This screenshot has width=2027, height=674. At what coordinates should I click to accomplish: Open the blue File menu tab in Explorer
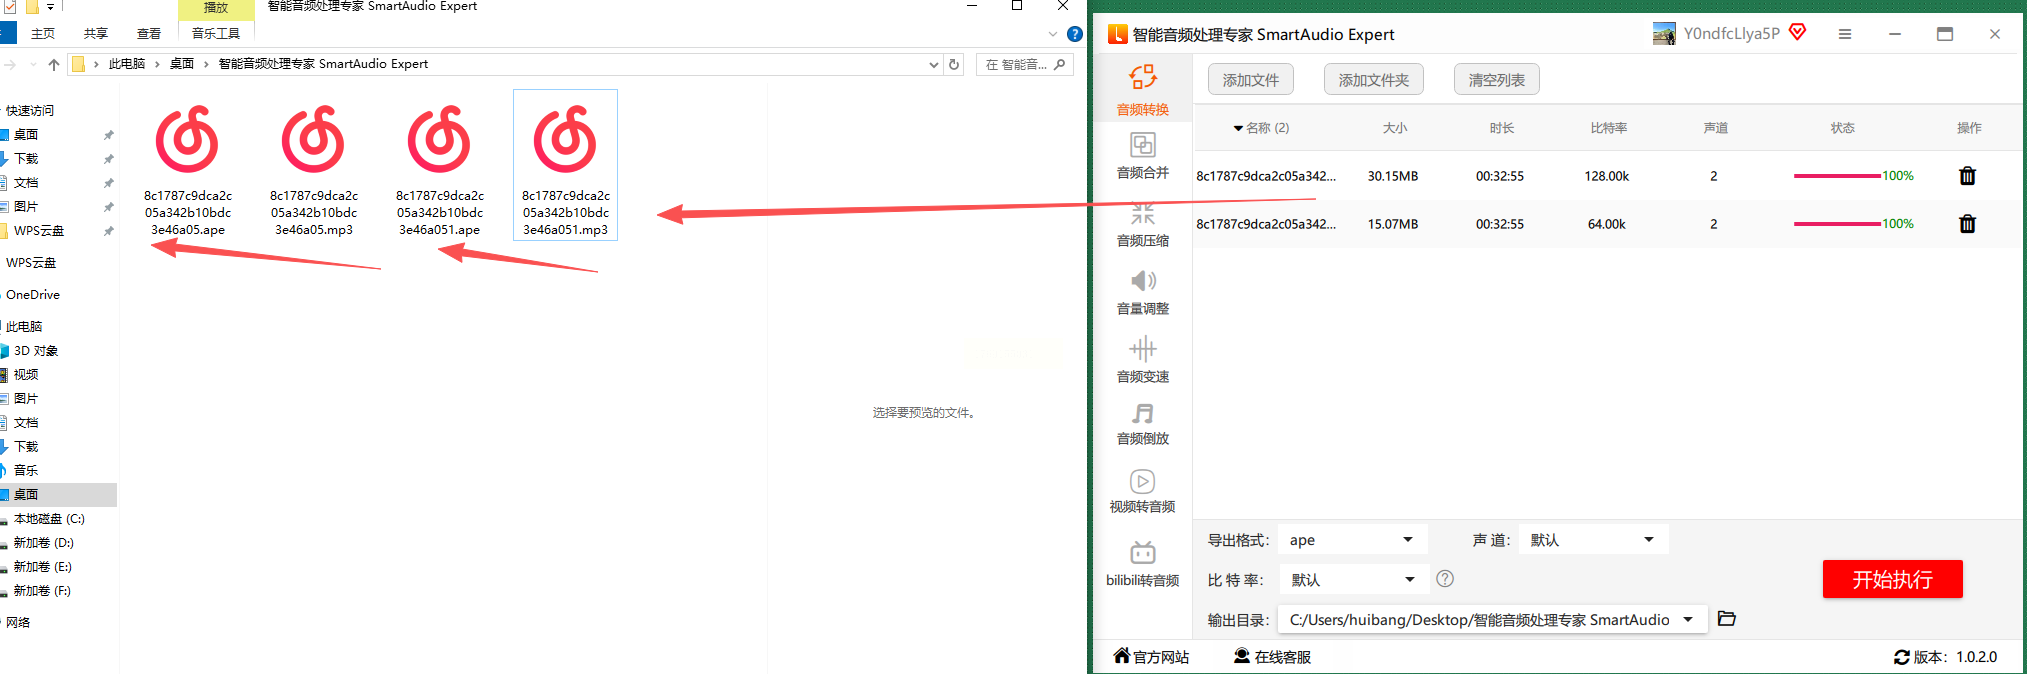[x=8, y=33]
